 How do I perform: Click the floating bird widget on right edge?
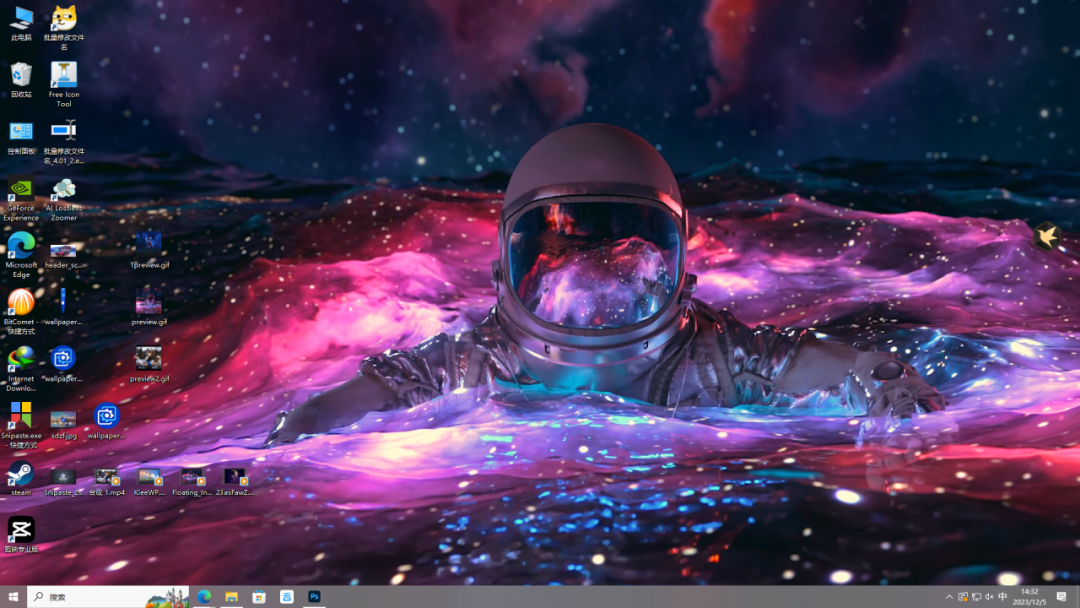1047,236
